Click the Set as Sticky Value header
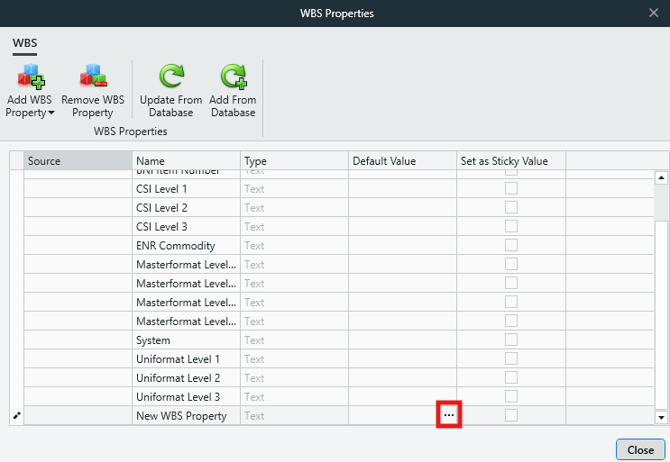 (510, 161)
